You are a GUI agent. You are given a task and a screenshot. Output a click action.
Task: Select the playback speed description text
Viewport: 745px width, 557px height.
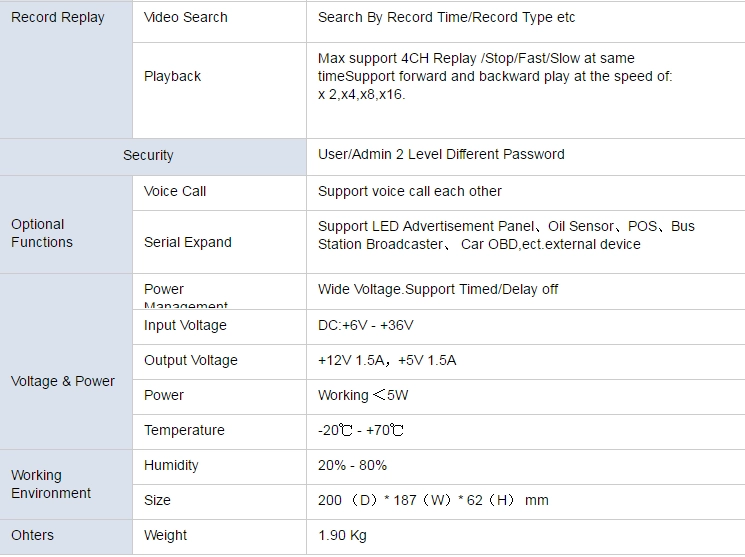click(x=495, y=77)
